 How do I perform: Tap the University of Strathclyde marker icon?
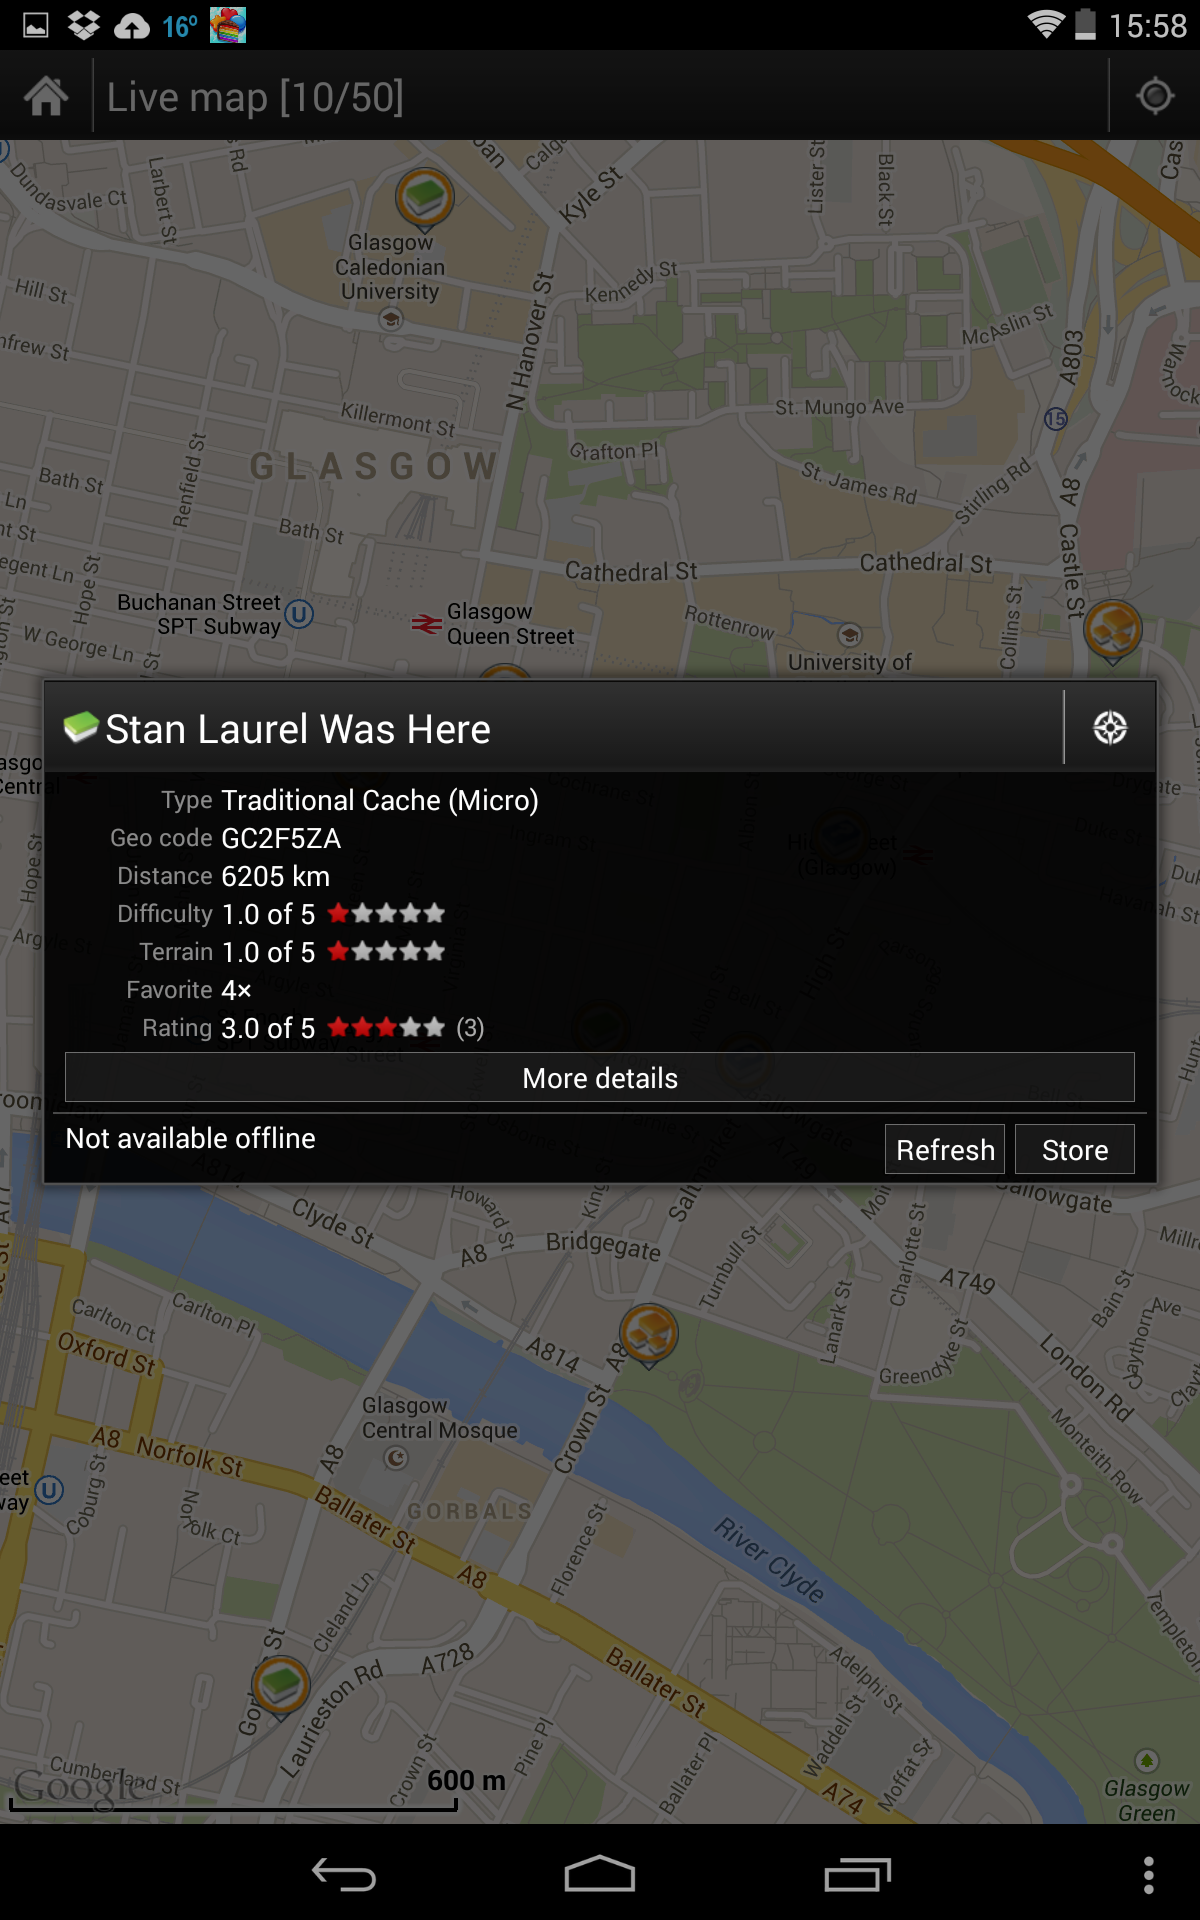pyautogui.click(x=850, y=634)
